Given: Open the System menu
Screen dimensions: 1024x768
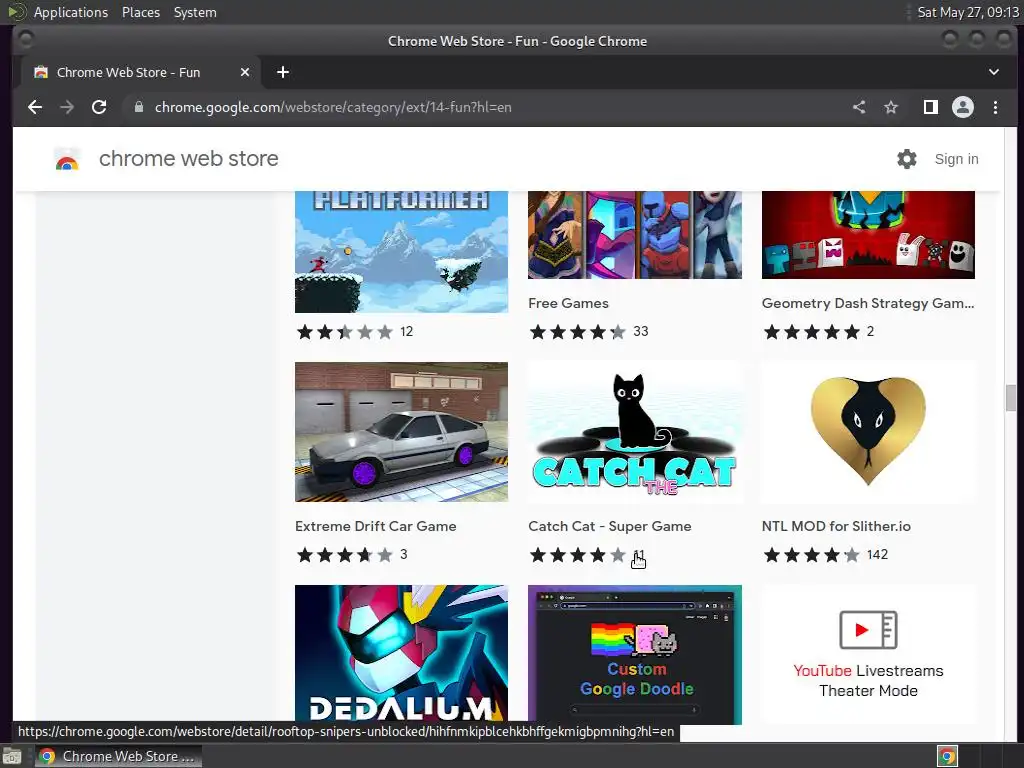Looking at the screenshot, I should coord(195,12).
